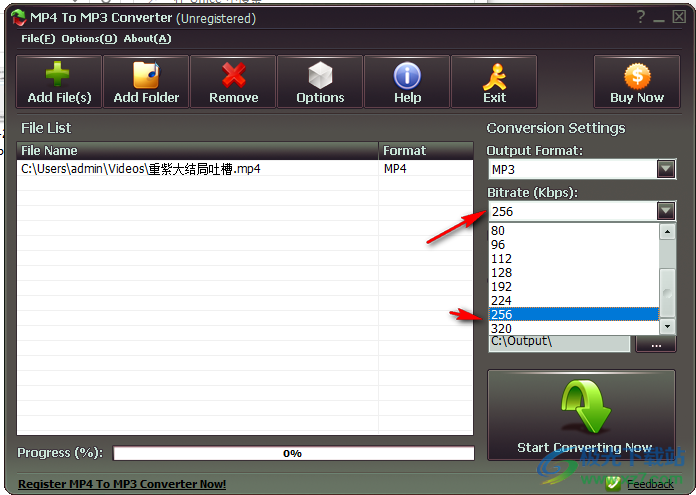The height and width of the screenshot is (495, 696).
Task: Click the question mark icon in title bar
Action: (x=641, y=17)
